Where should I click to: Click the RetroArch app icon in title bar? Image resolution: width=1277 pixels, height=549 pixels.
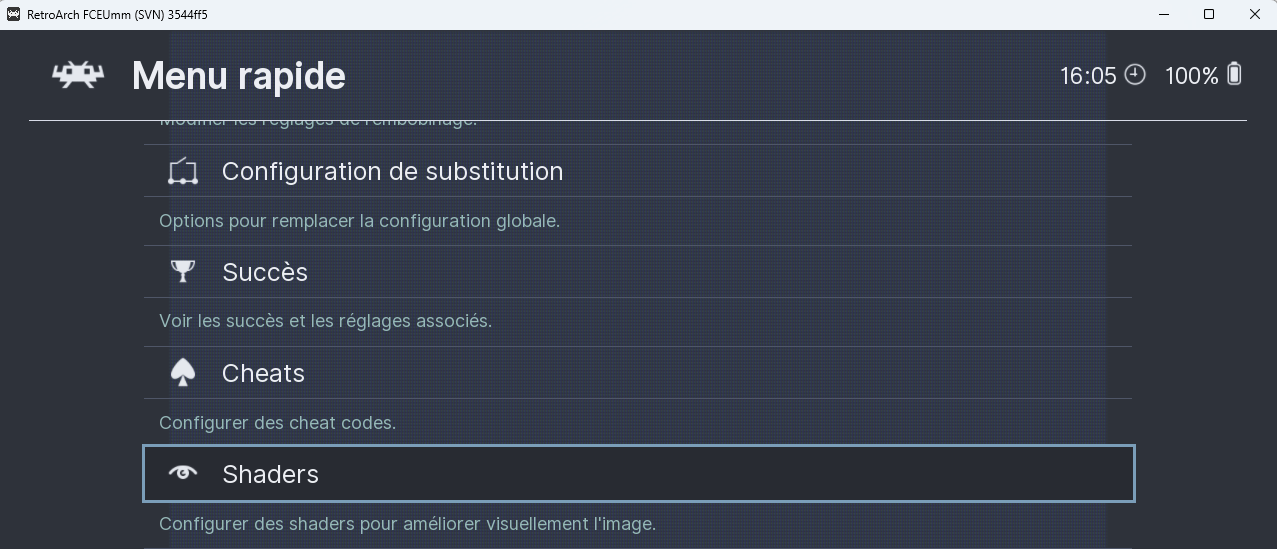(13, 14)
